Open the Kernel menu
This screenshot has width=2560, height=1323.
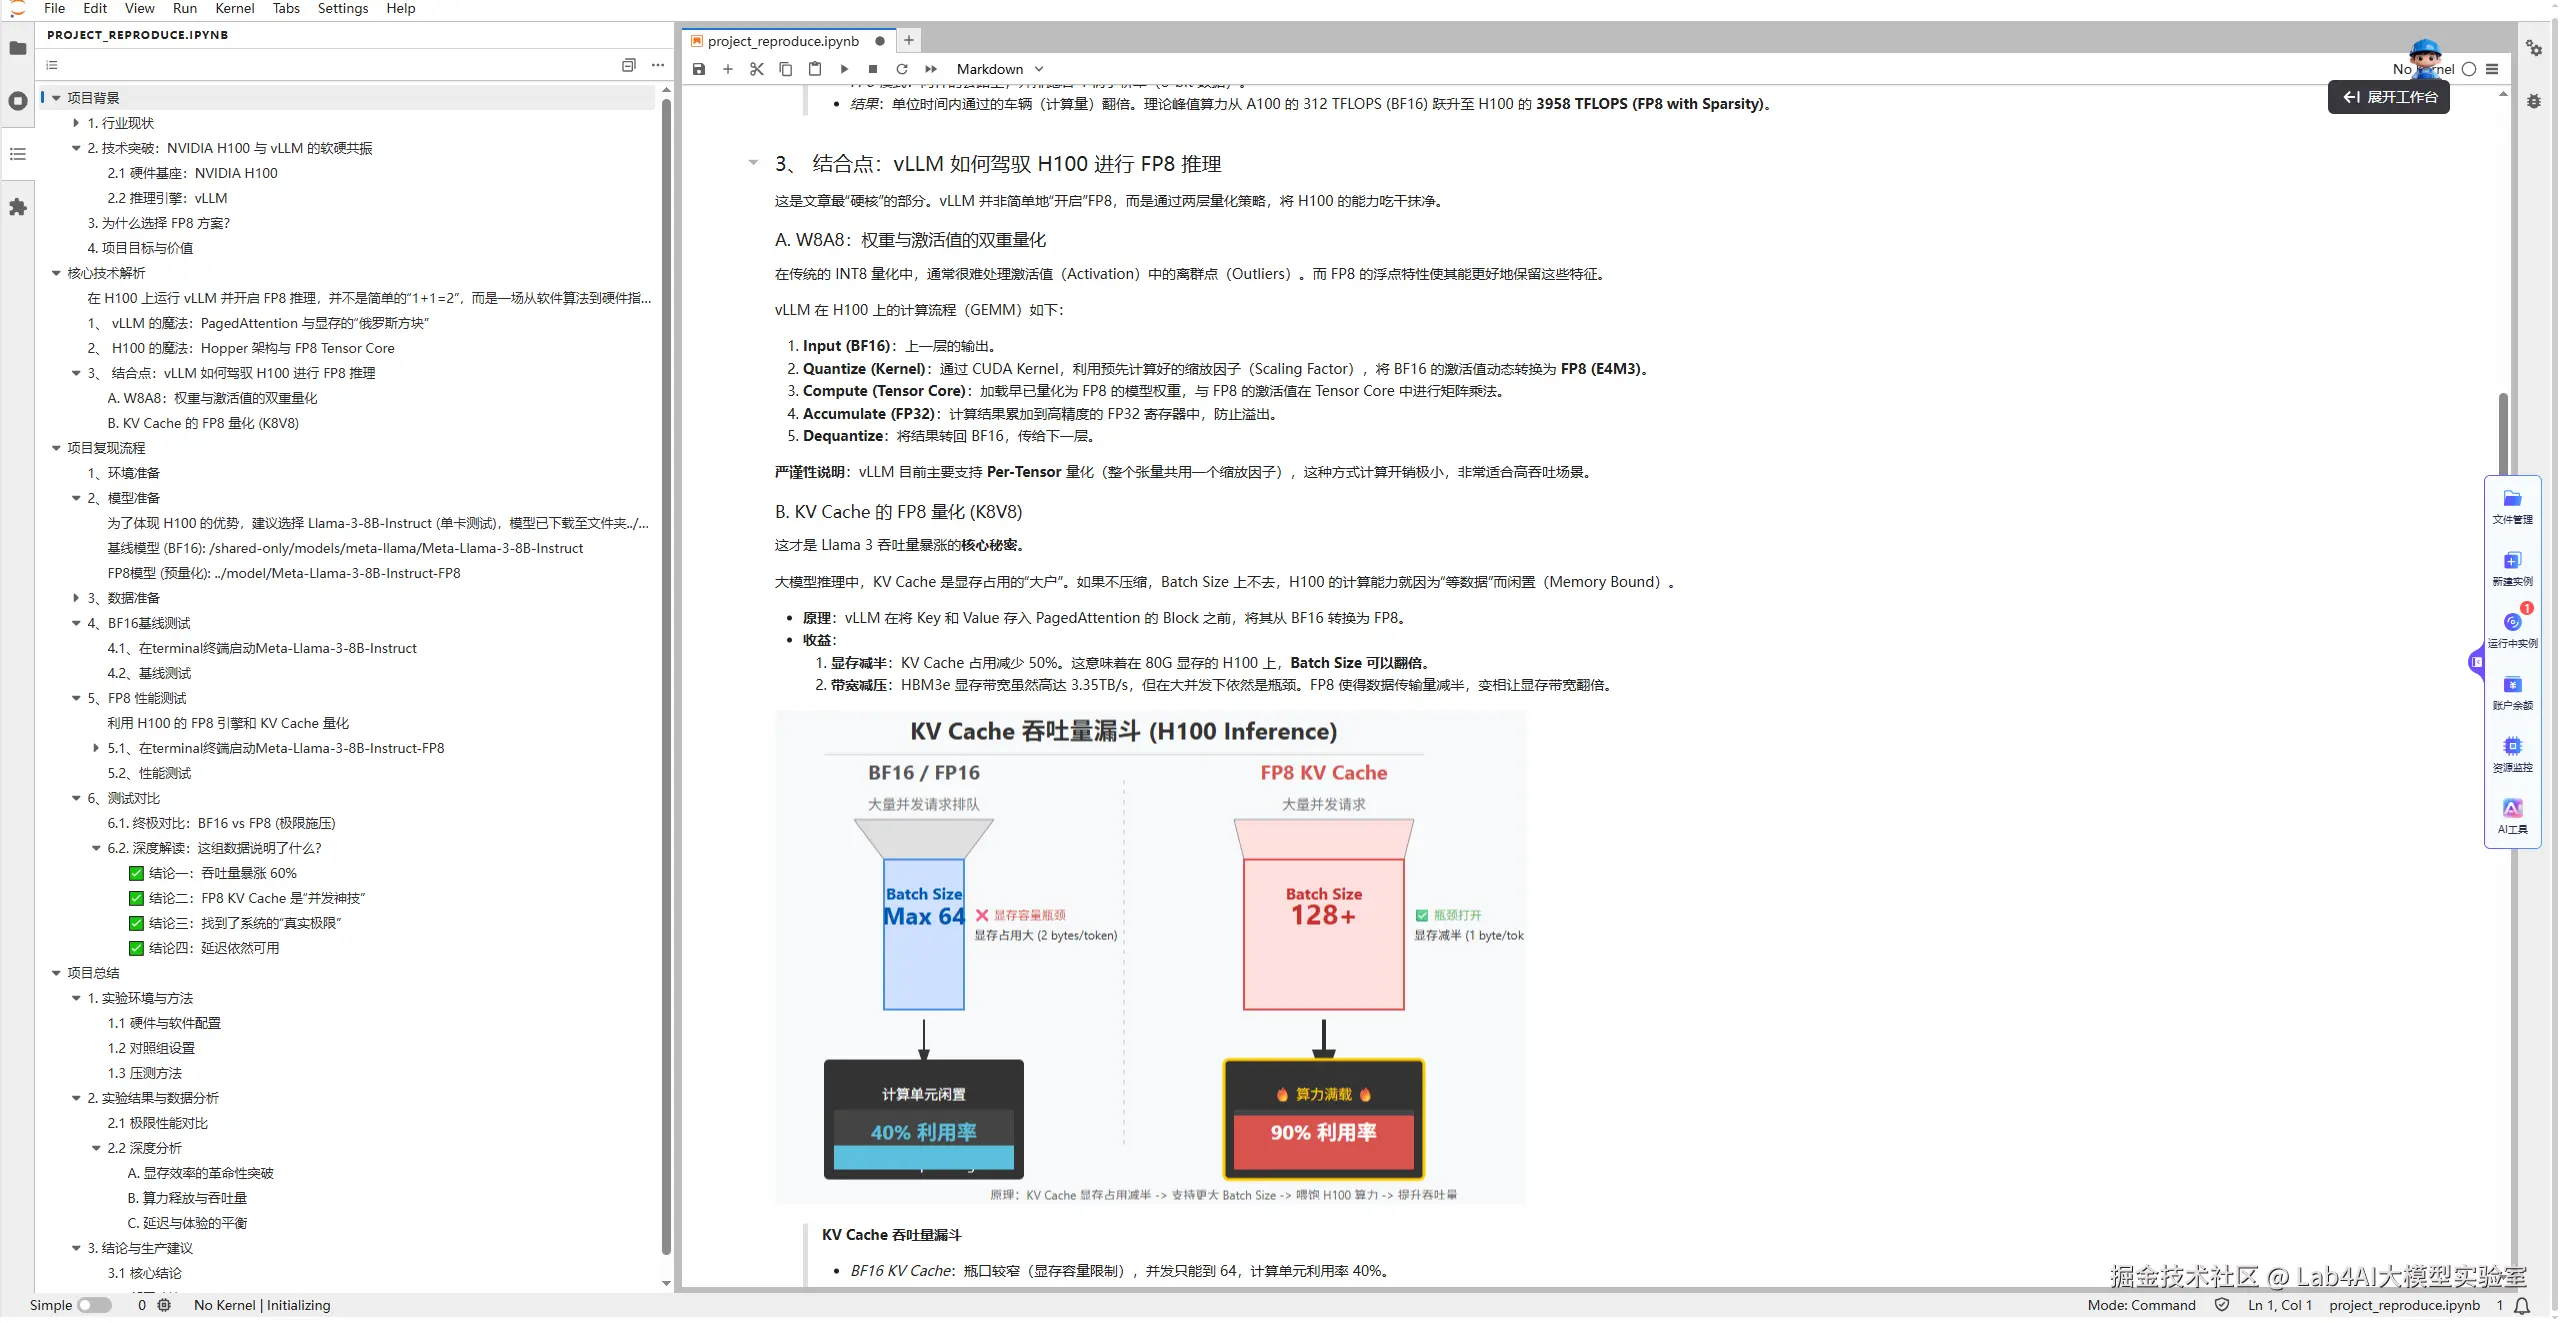[234, 8]
